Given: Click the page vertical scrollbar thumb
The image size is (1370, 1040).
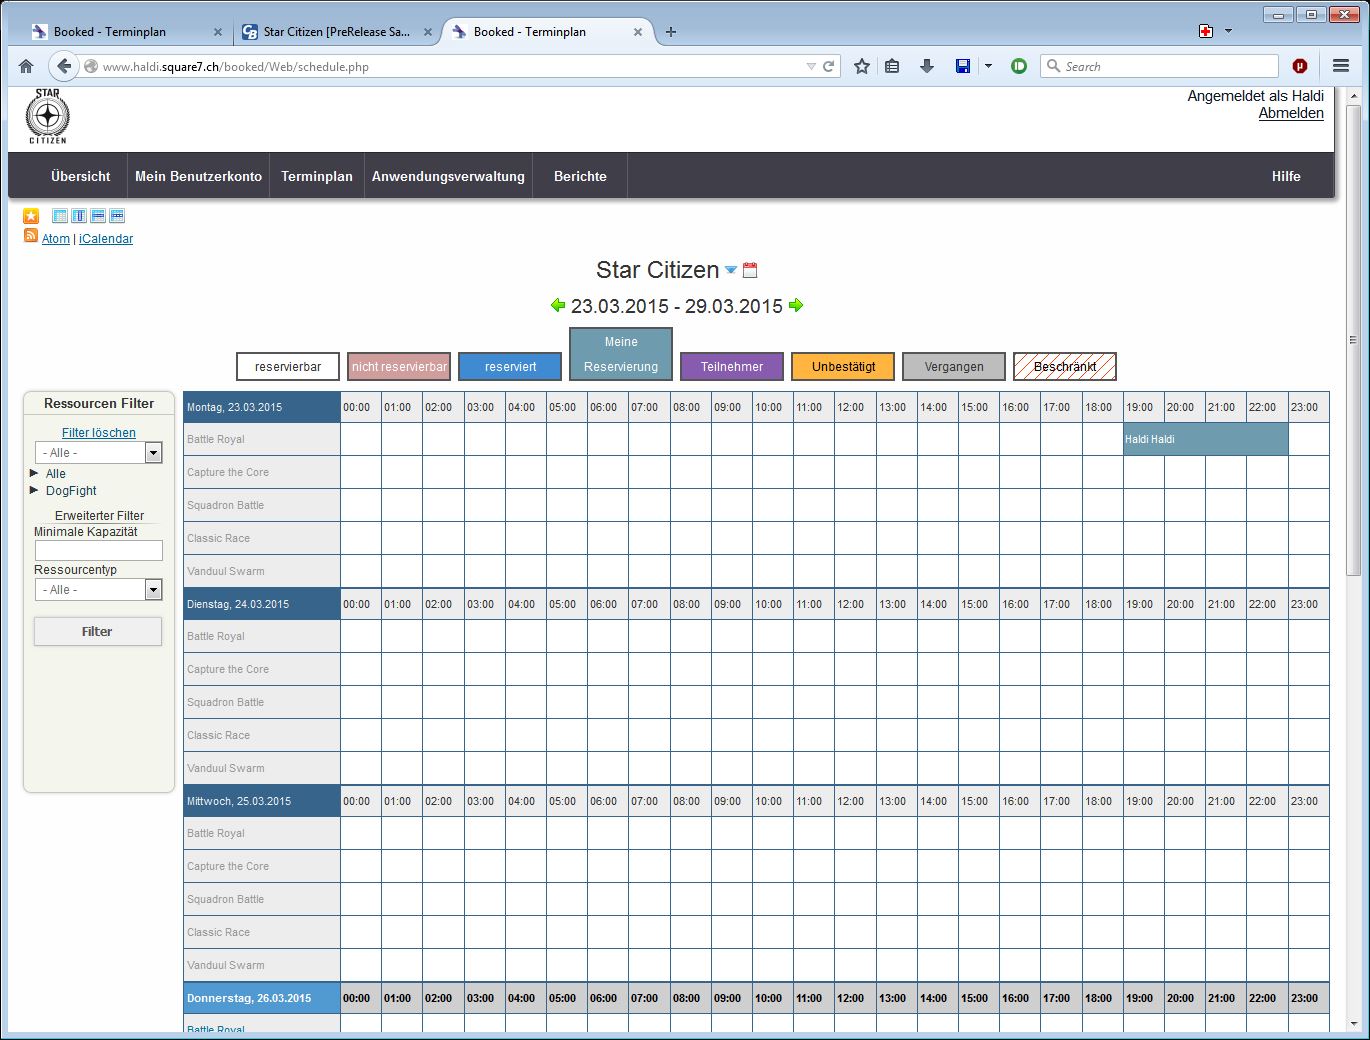Looking at the screenshot, I should tap(1354, 340).
